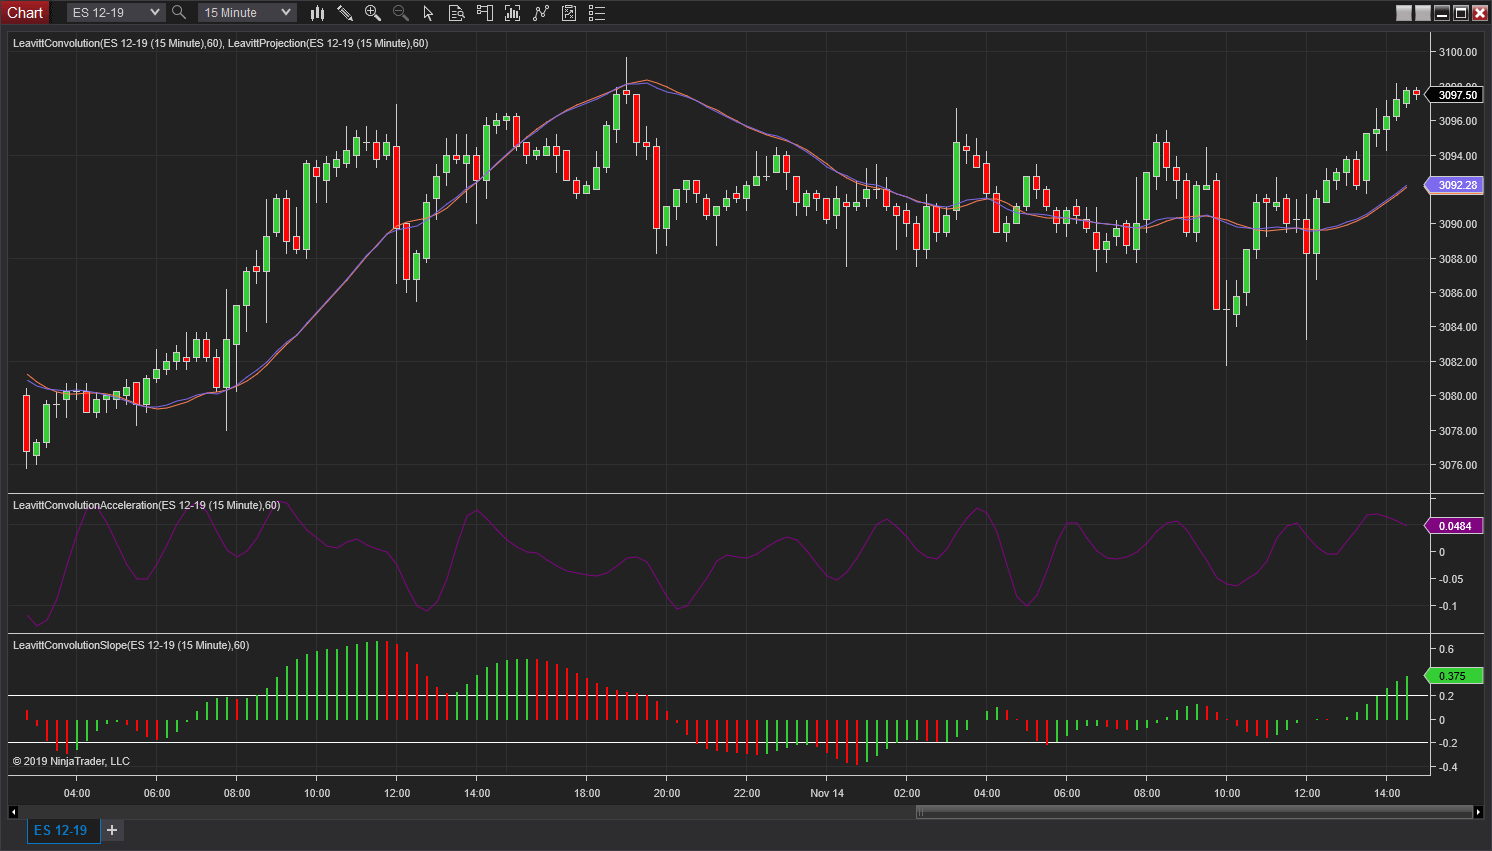Click the 22:00 time axis label
Viewport: 1492px width, 851px height.
pos(747,793)
